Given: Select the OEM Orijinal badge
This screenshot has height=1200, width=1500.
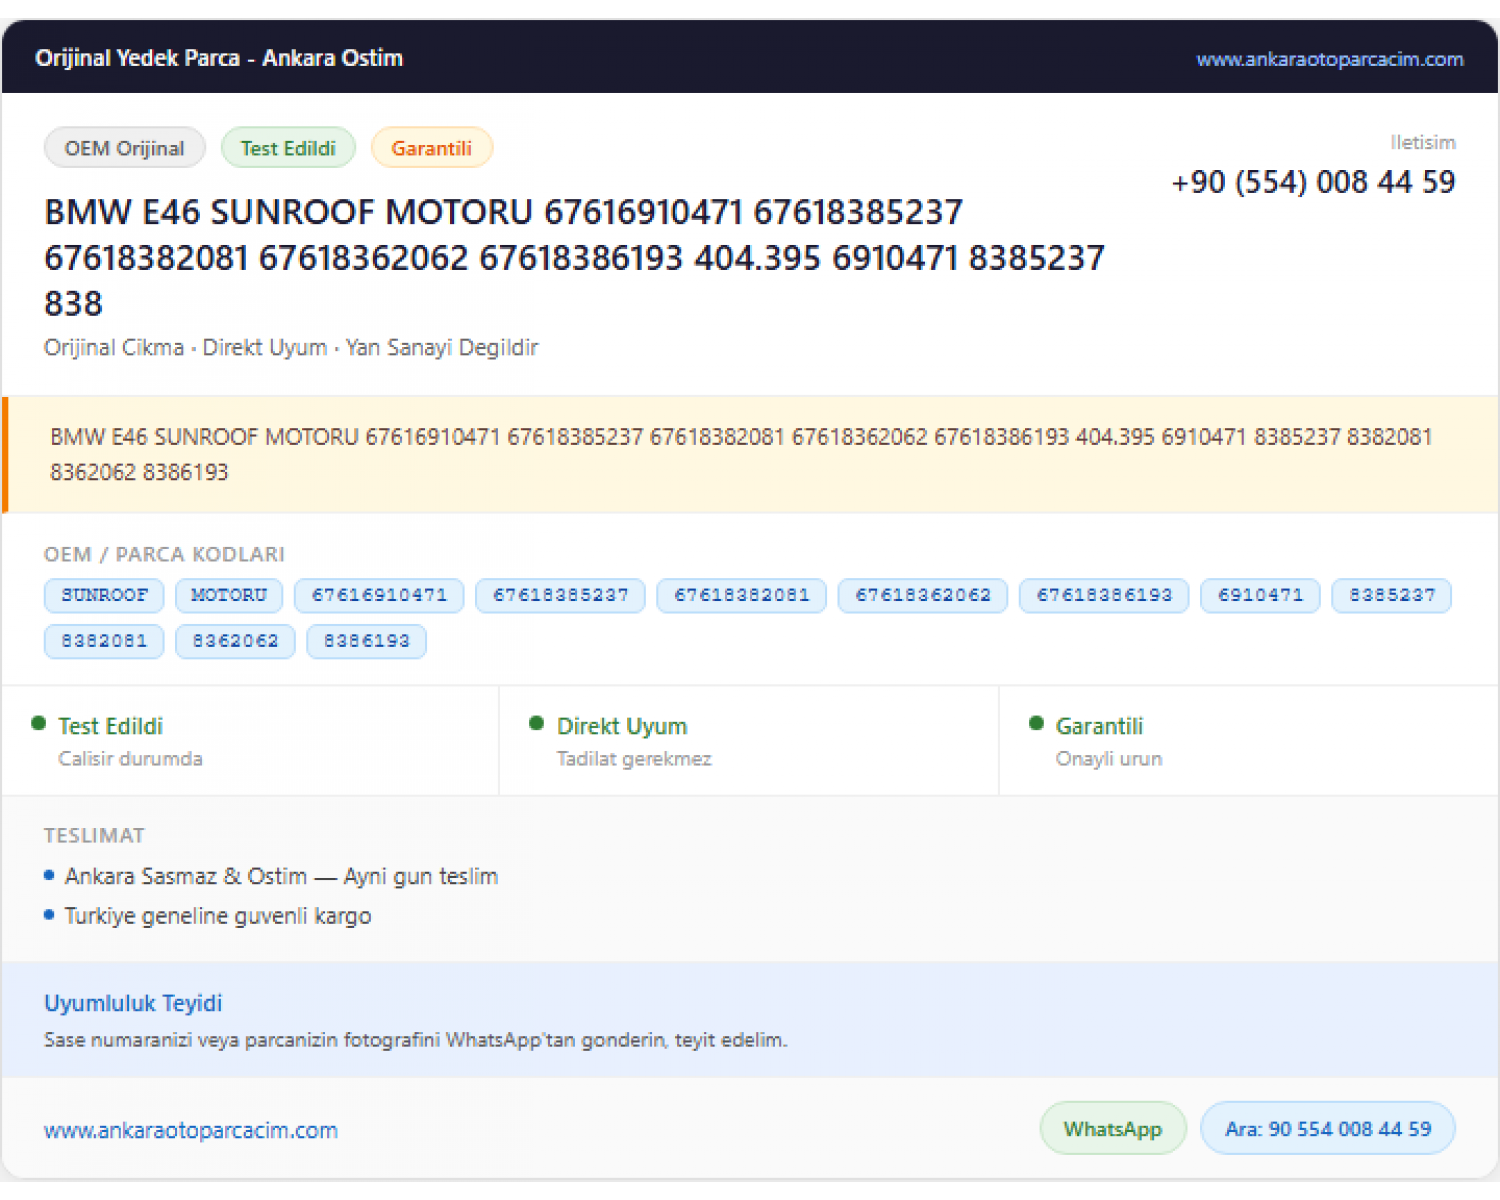Looking at the screenshot, I should pyautogui.click(x=125, y=148).
